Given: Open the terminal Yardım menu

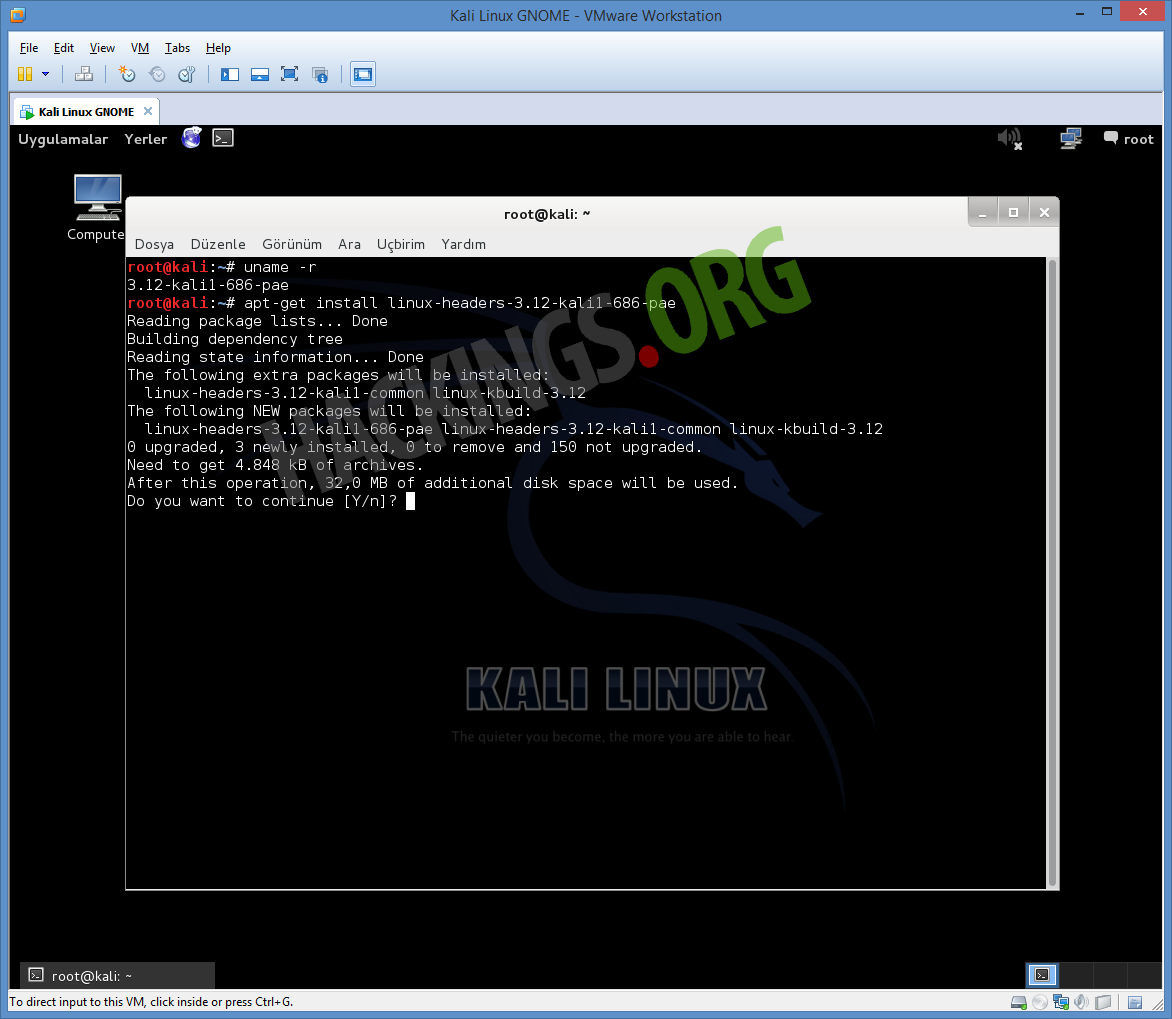Looking at the screenshot, I should 463,244.
